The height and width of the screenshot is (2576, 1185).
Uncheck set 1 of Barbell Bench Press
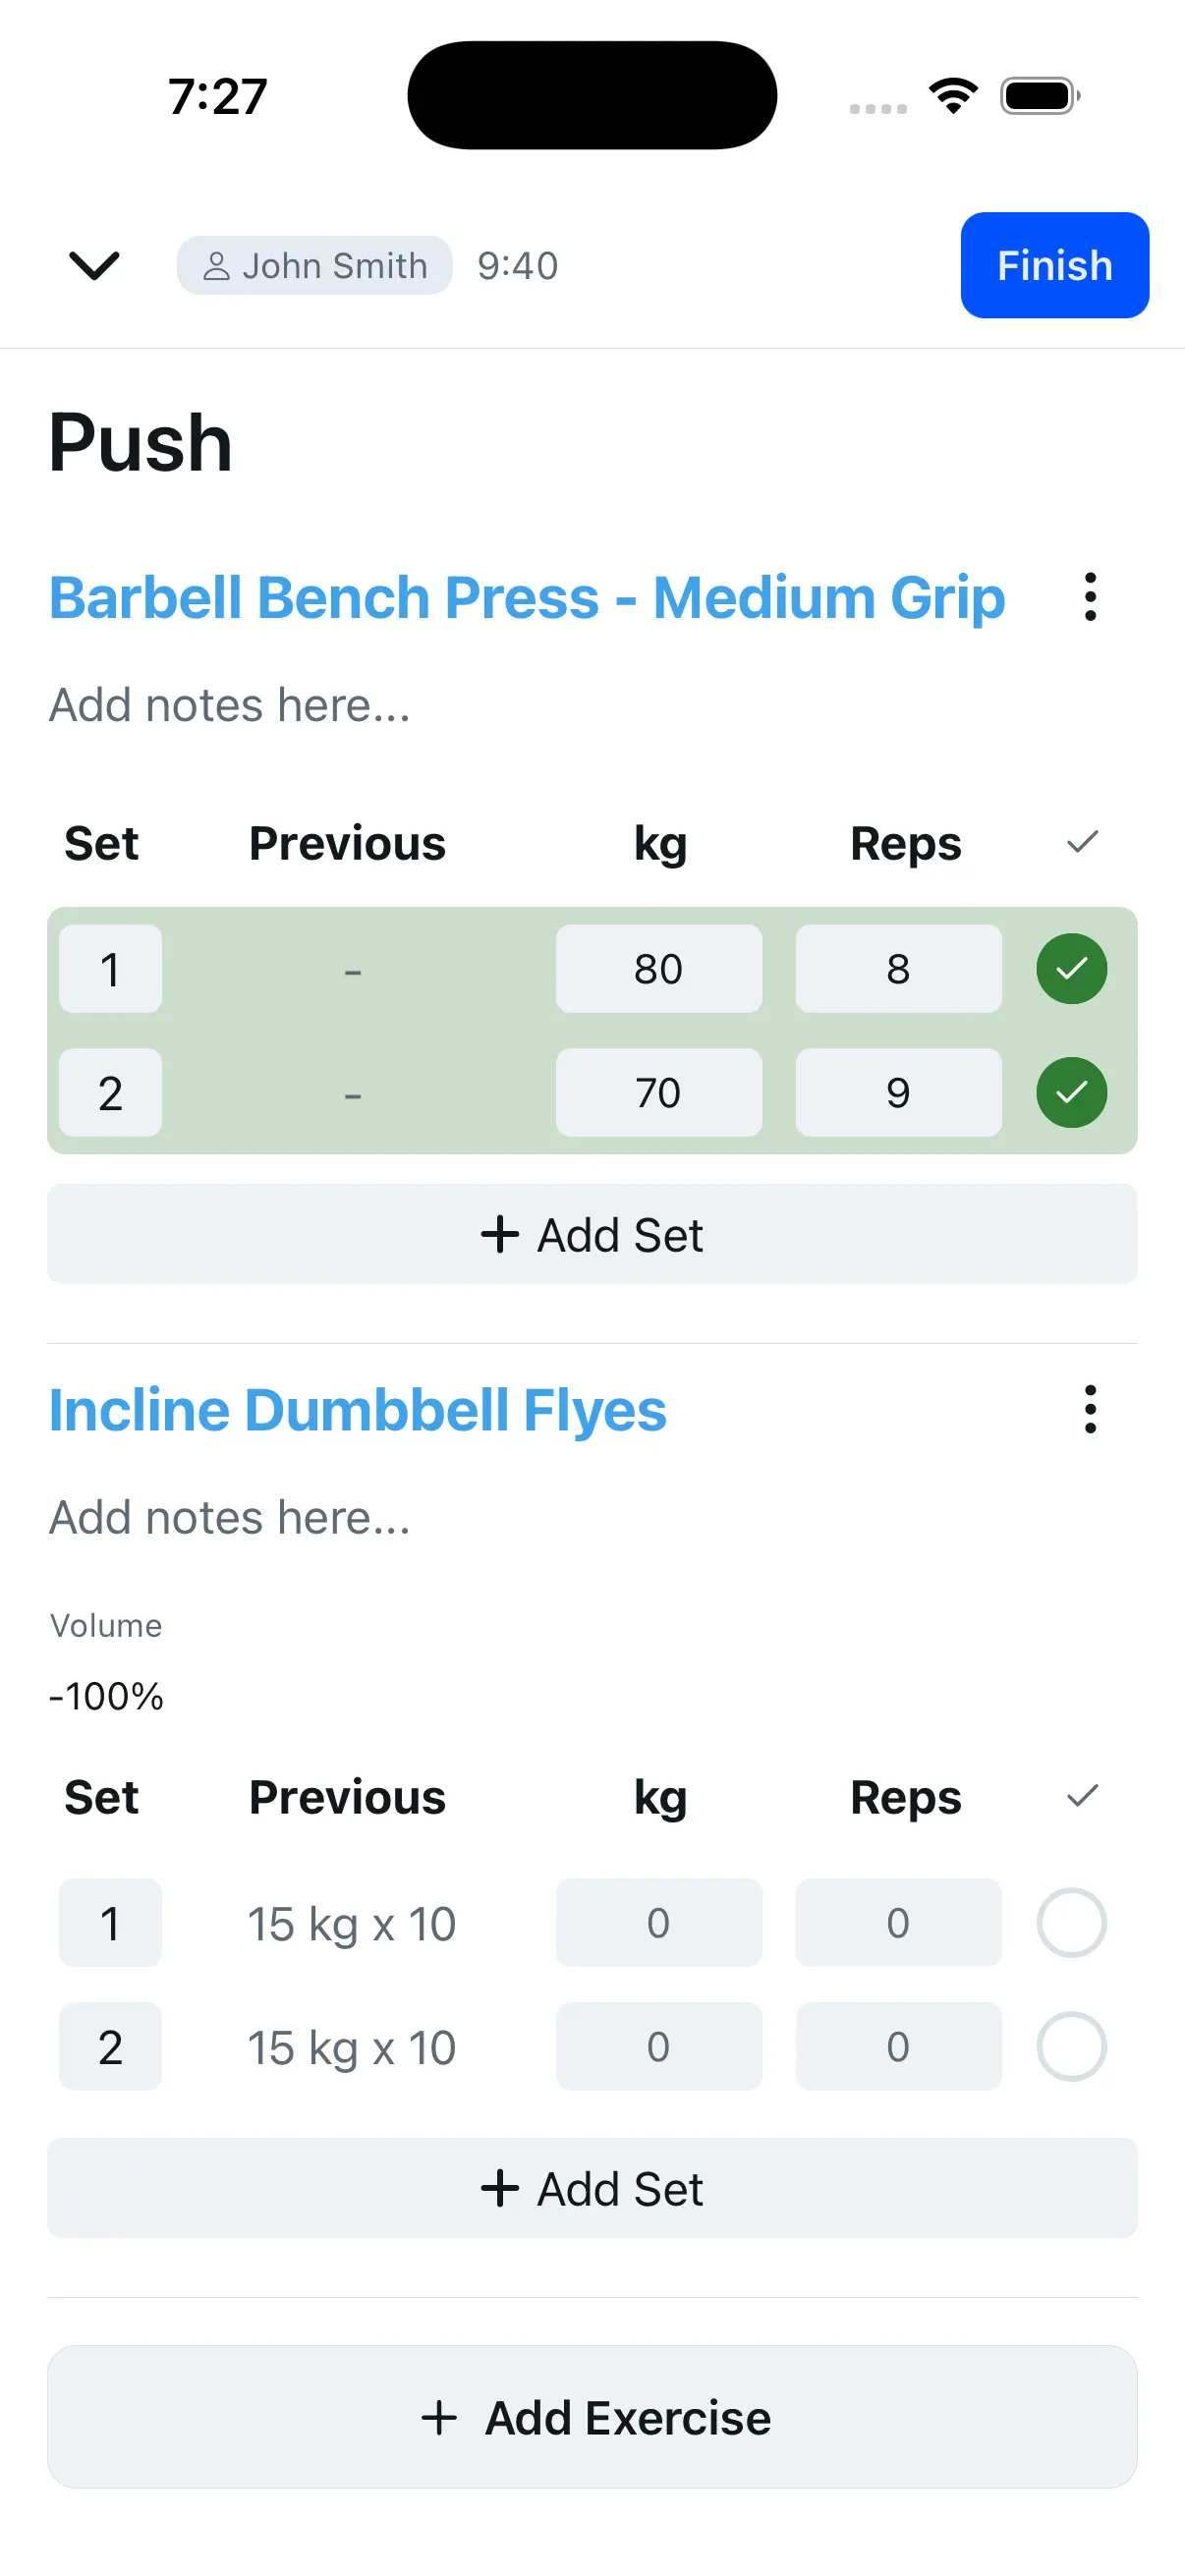pos(1071,968)
